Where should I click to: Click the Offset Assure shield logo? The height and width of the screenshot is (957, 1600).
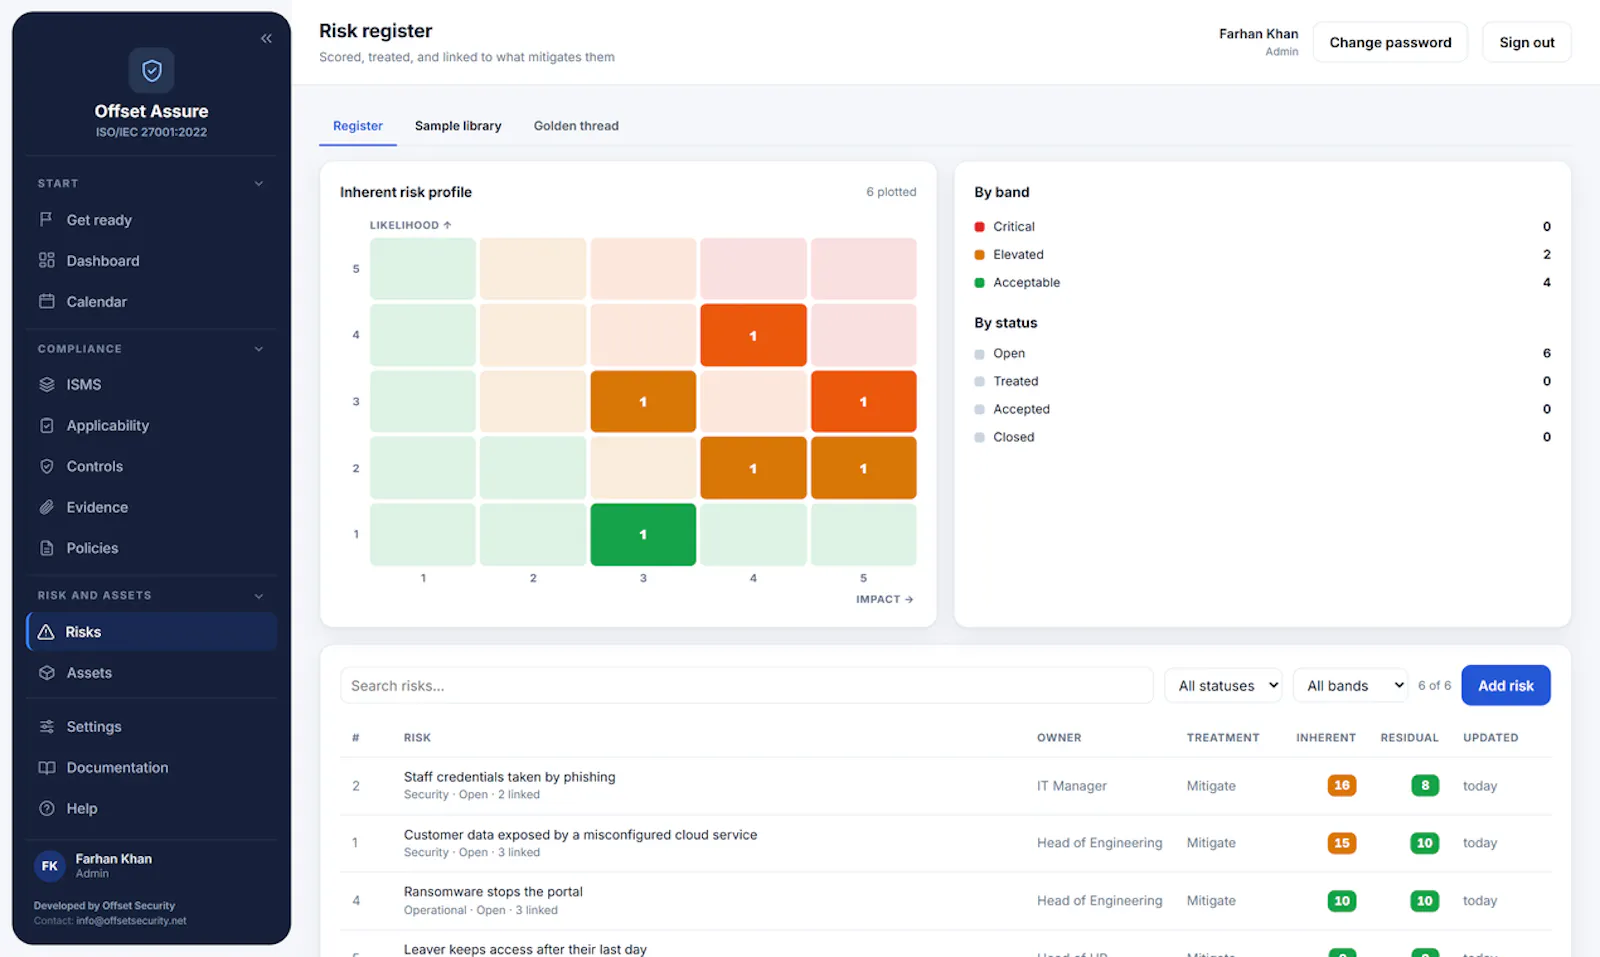(152, 70)
